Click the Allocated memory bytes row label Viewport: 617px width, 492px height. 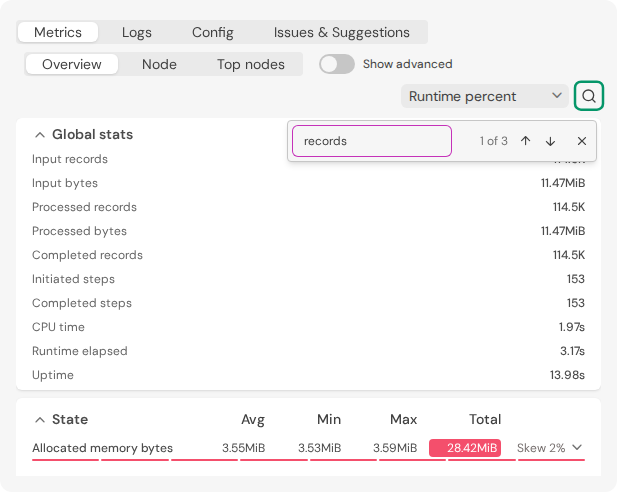click(x=102, y=448)
